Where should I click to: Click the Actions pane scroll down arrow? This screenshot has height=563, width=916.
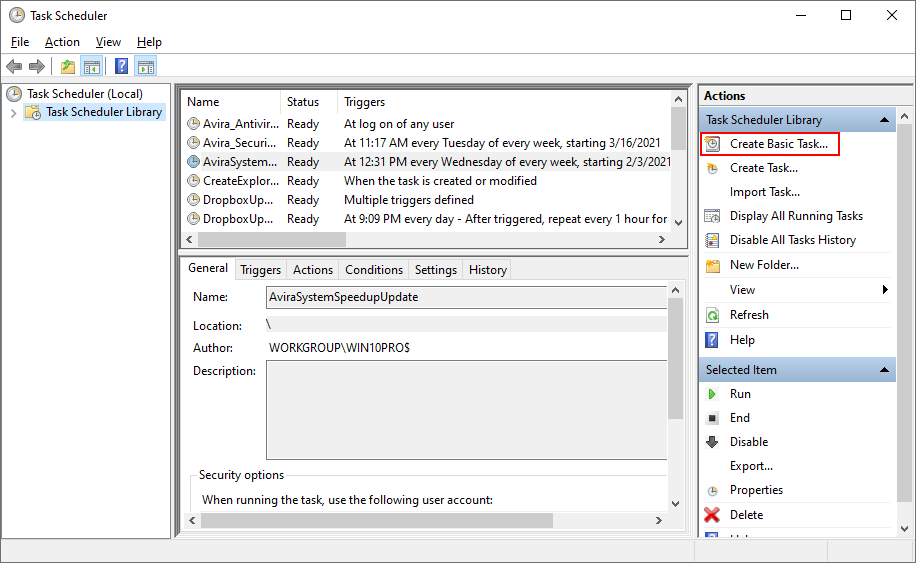904,529
